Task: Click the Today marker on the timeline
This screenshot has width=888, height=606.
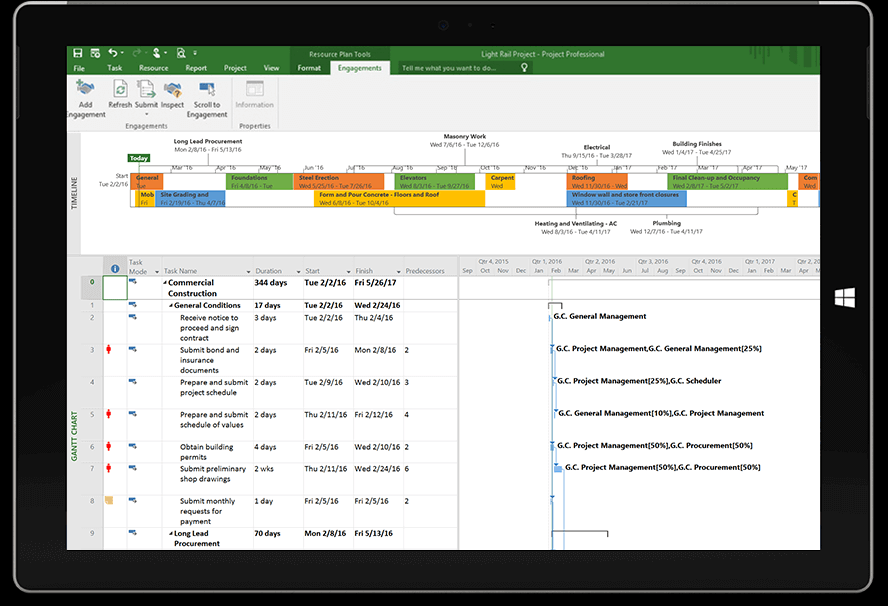Action: (x=138, y=158)
